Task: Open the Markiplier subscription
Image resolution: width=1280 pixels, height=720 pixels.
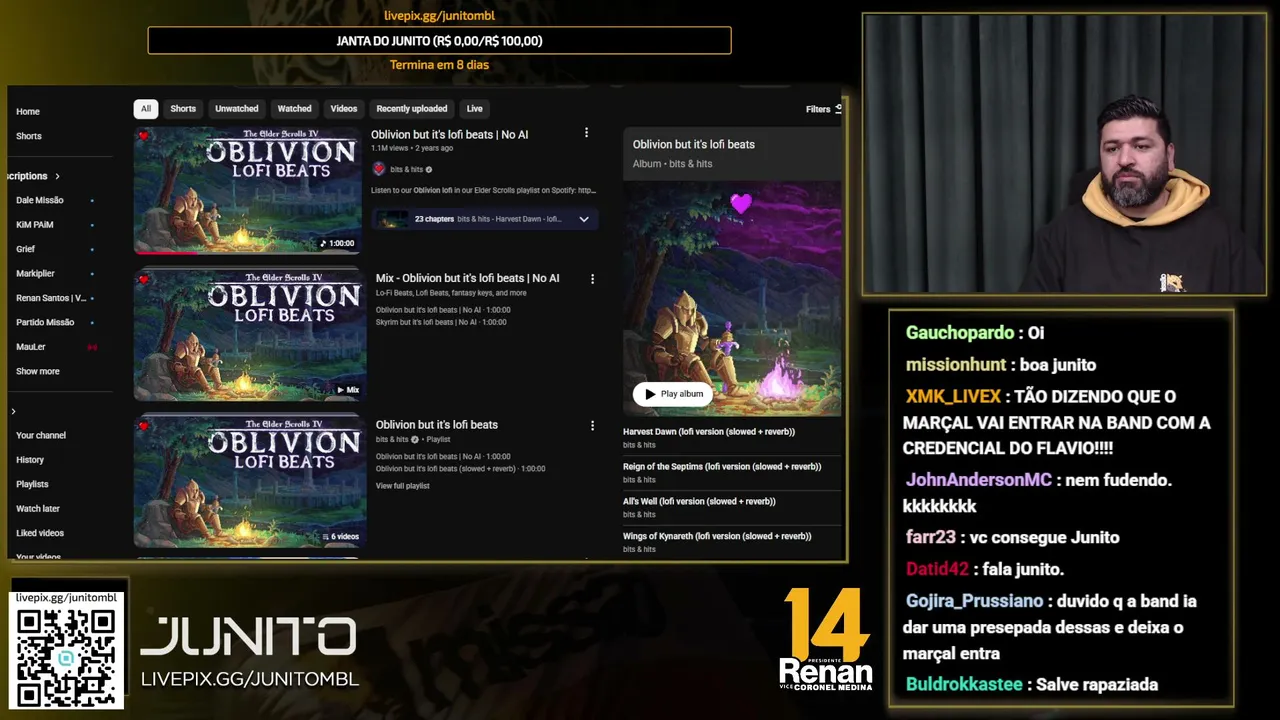Action: click(x=36, y=273)
